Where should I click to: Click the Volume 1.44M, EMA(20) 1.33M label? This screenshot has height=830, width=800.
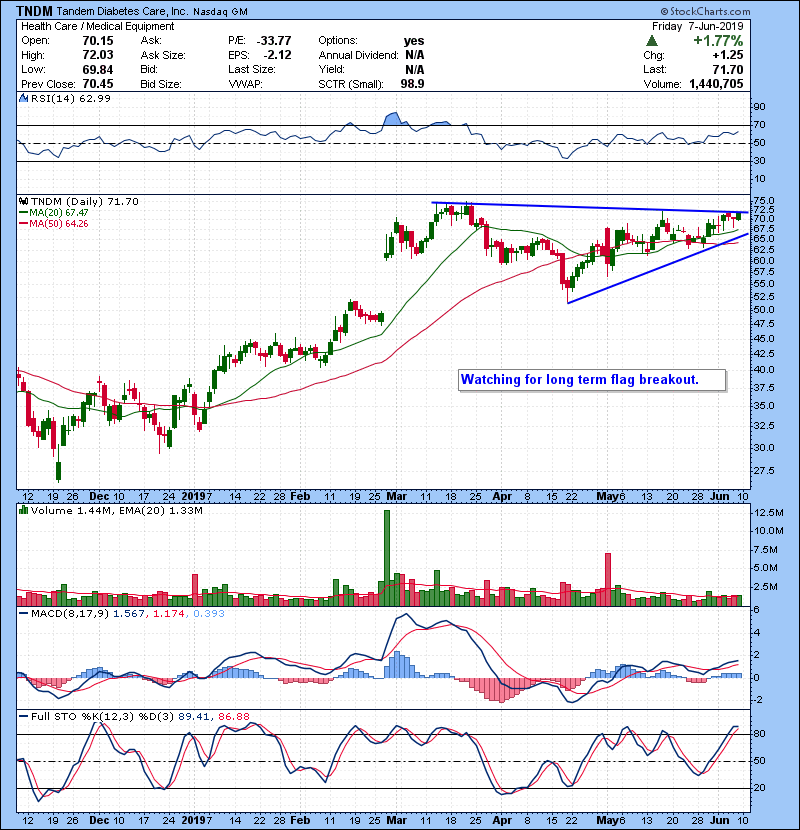116,510
